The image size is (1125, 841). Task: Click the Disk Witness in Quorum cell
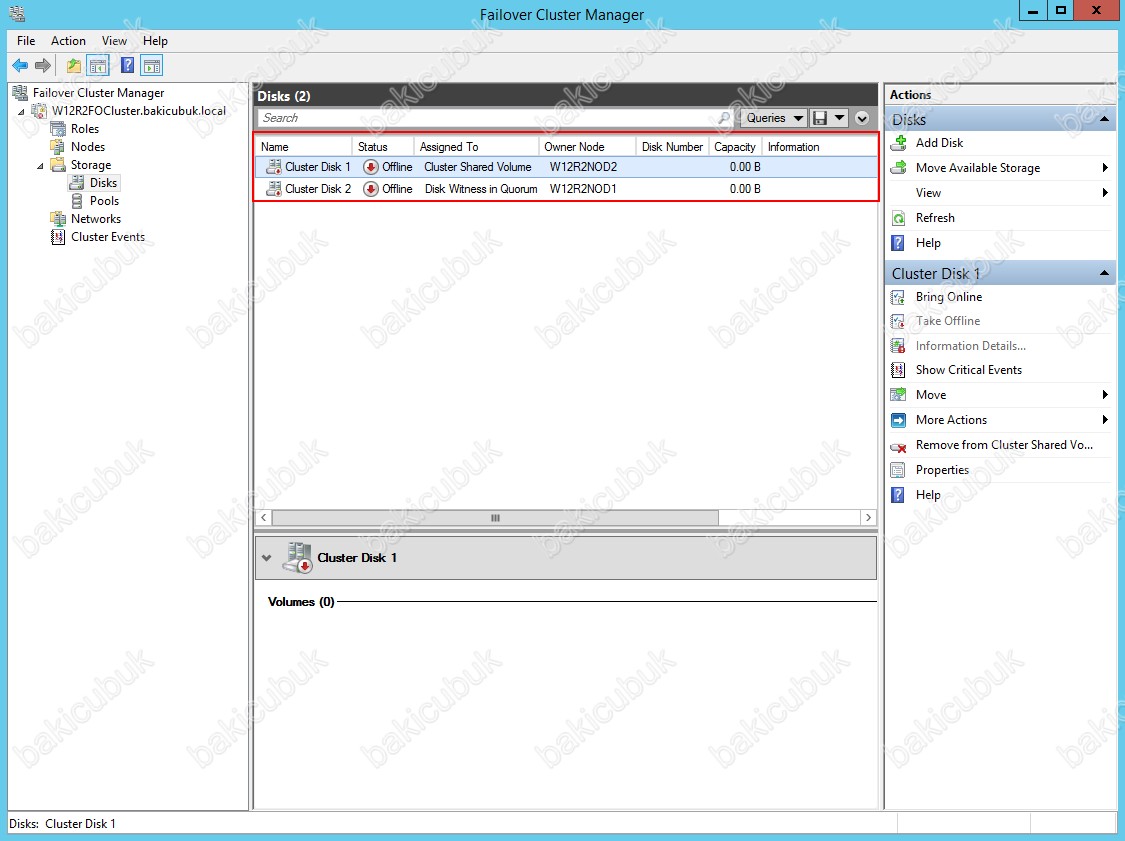pos(481,189)
